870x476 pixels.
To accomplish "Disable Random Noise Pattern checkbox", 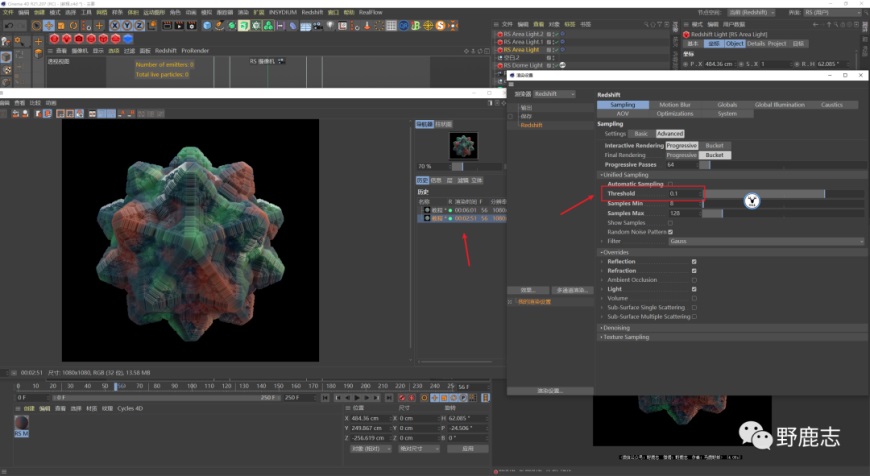I will [670, 232].
